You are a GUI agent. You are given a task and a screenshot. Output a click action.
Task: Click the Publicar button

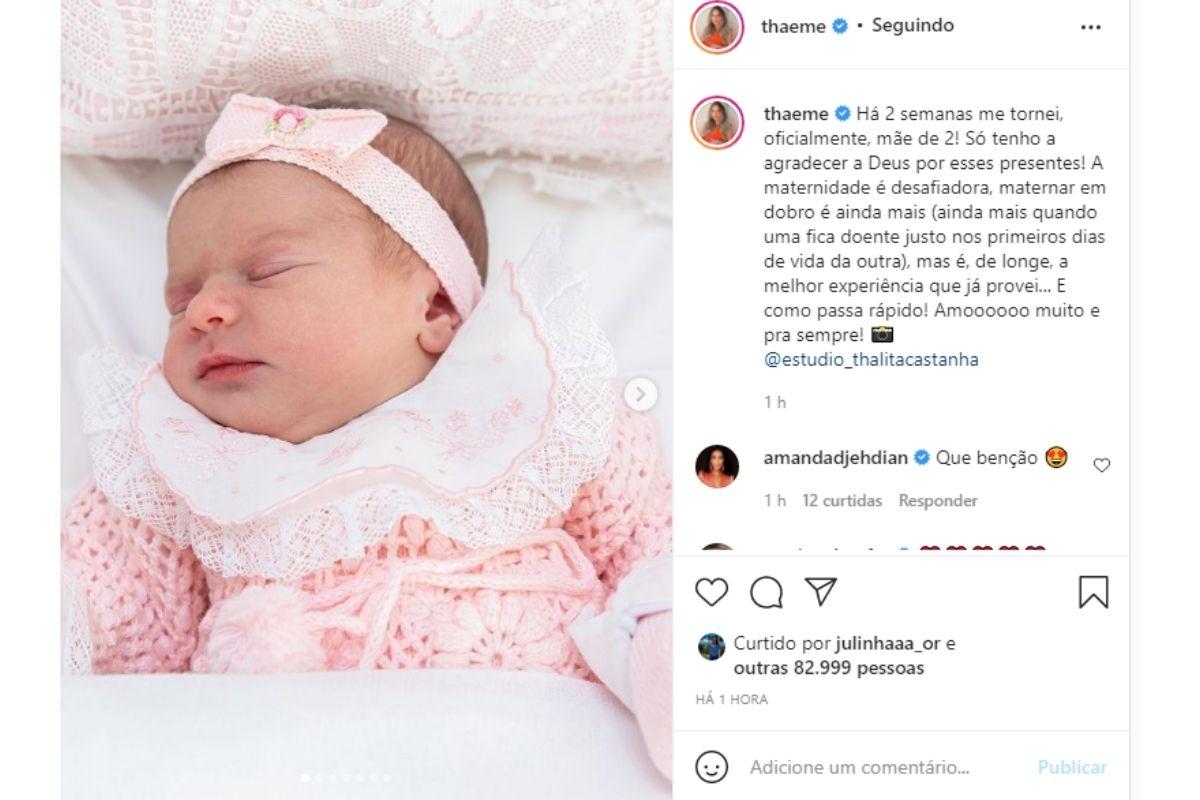(1072, 768)
